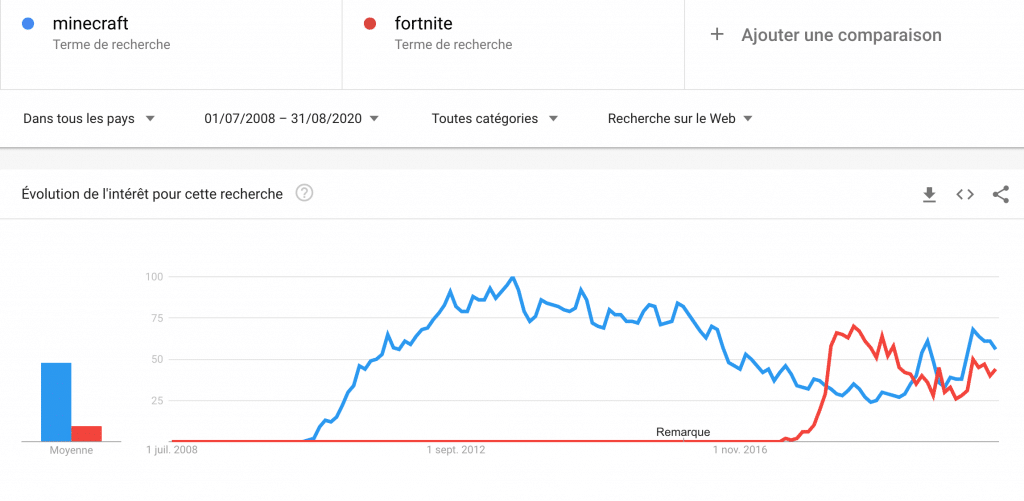The height and width of the screenshot is (501, 1024).
Task: Click the red fortnite average bar
Action: [87, 433]
